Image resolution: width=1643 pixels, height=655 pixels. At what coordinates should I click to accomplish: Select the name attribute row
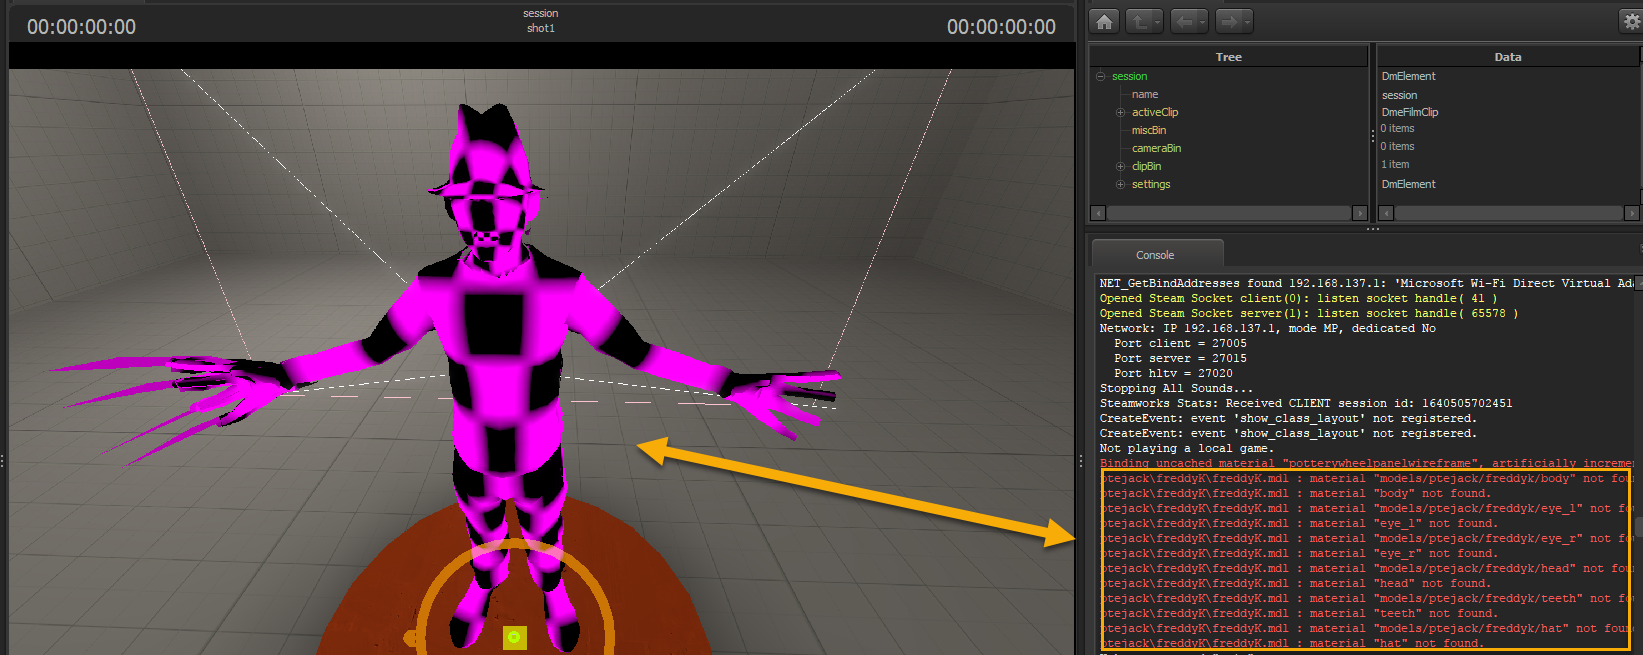pyautogui.click(x=1145, y=94)
